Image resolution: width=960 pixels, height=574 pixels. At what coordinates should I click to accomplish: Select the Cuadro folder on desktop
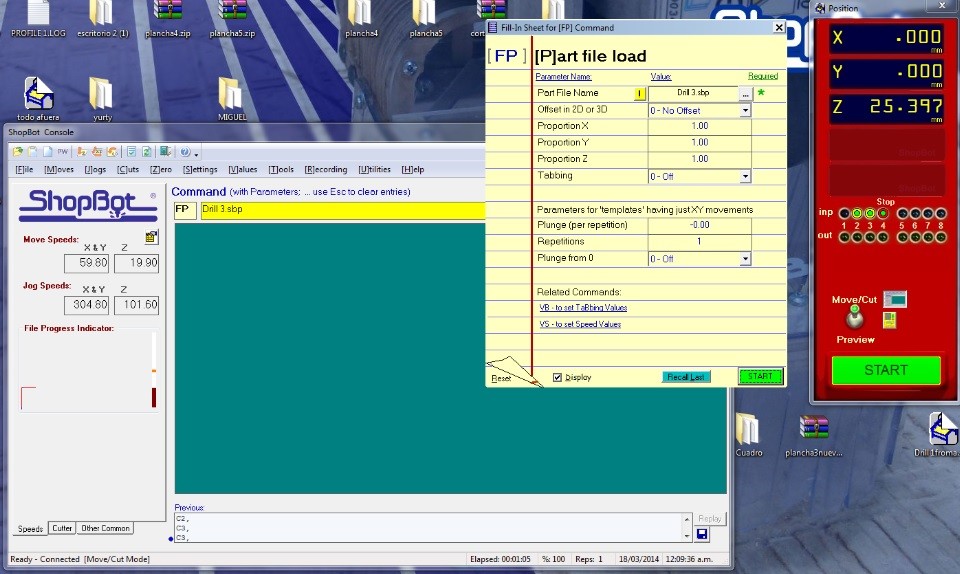pos(748,435)
